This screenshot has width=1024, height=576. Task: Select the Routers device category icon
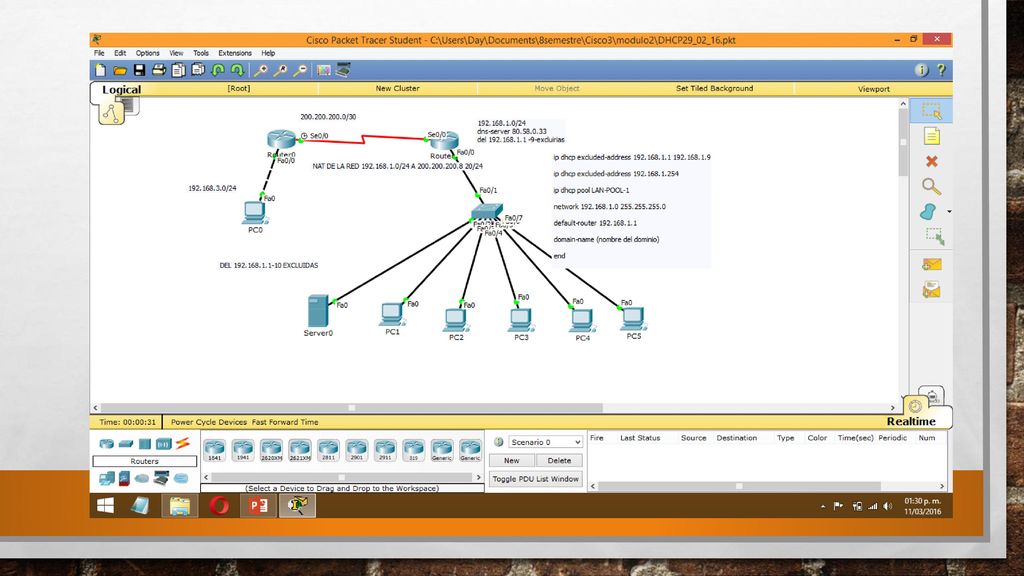(106, 443)
